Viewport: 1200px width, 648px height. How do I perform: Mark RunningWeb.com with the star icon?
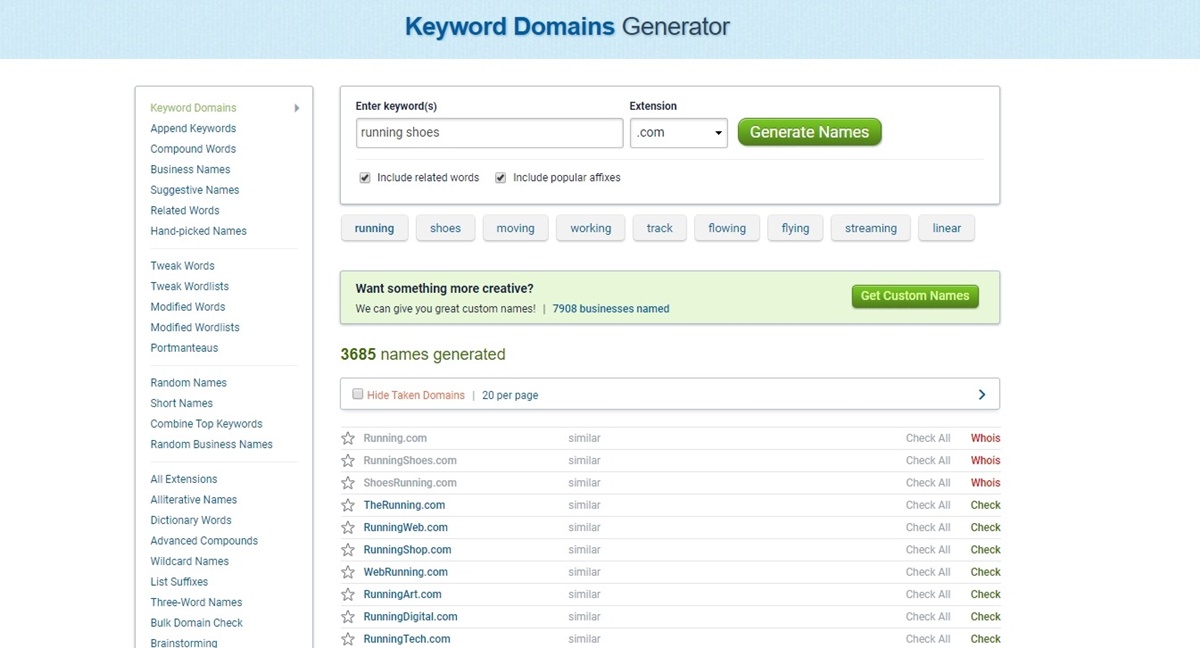[x=348, y=528]
